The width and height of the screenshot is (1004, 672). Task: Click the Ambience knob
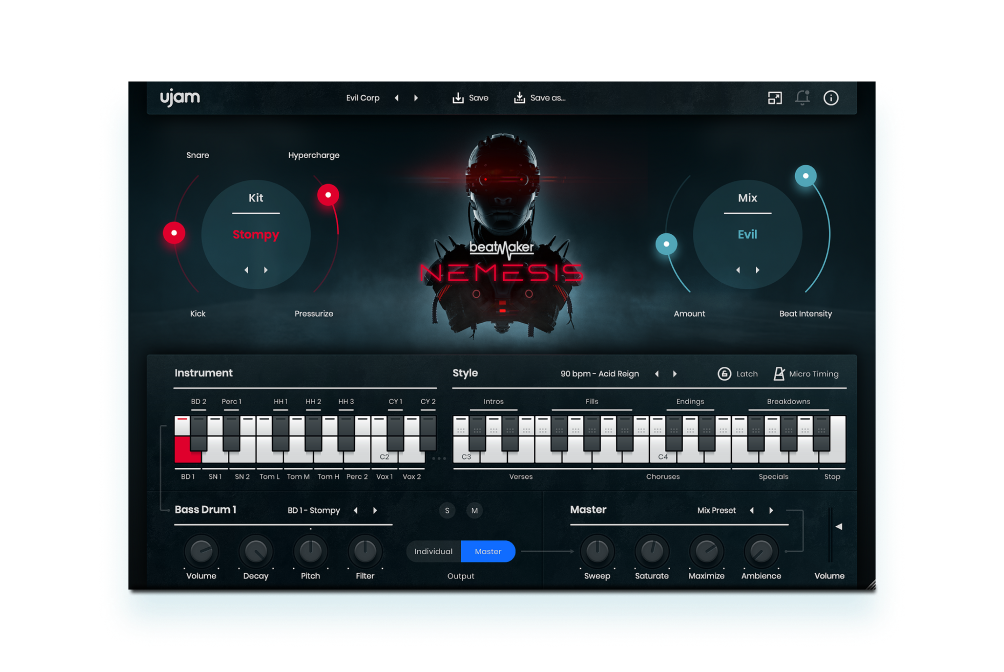click(761, 551)
